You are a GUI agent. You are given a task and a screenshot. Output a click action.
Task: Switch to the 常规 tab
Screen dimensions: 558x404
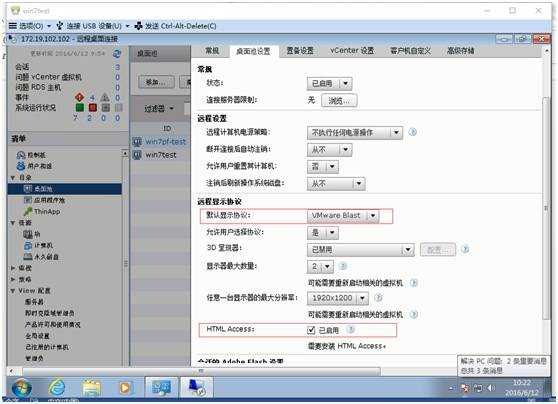[212, 51]
